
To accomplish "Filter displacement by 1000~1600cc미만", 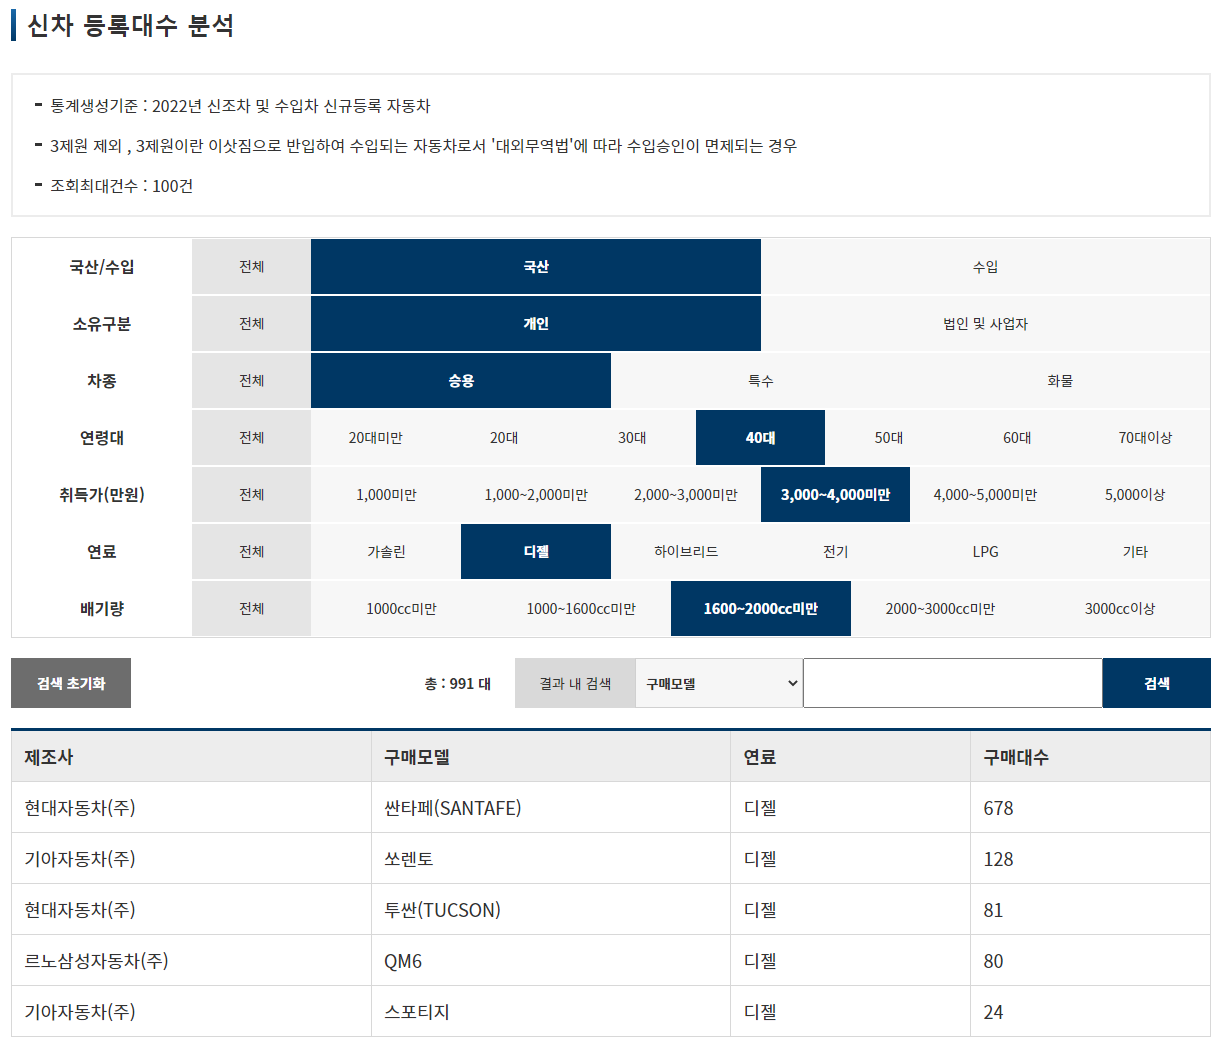I will [x=581, y=609].
